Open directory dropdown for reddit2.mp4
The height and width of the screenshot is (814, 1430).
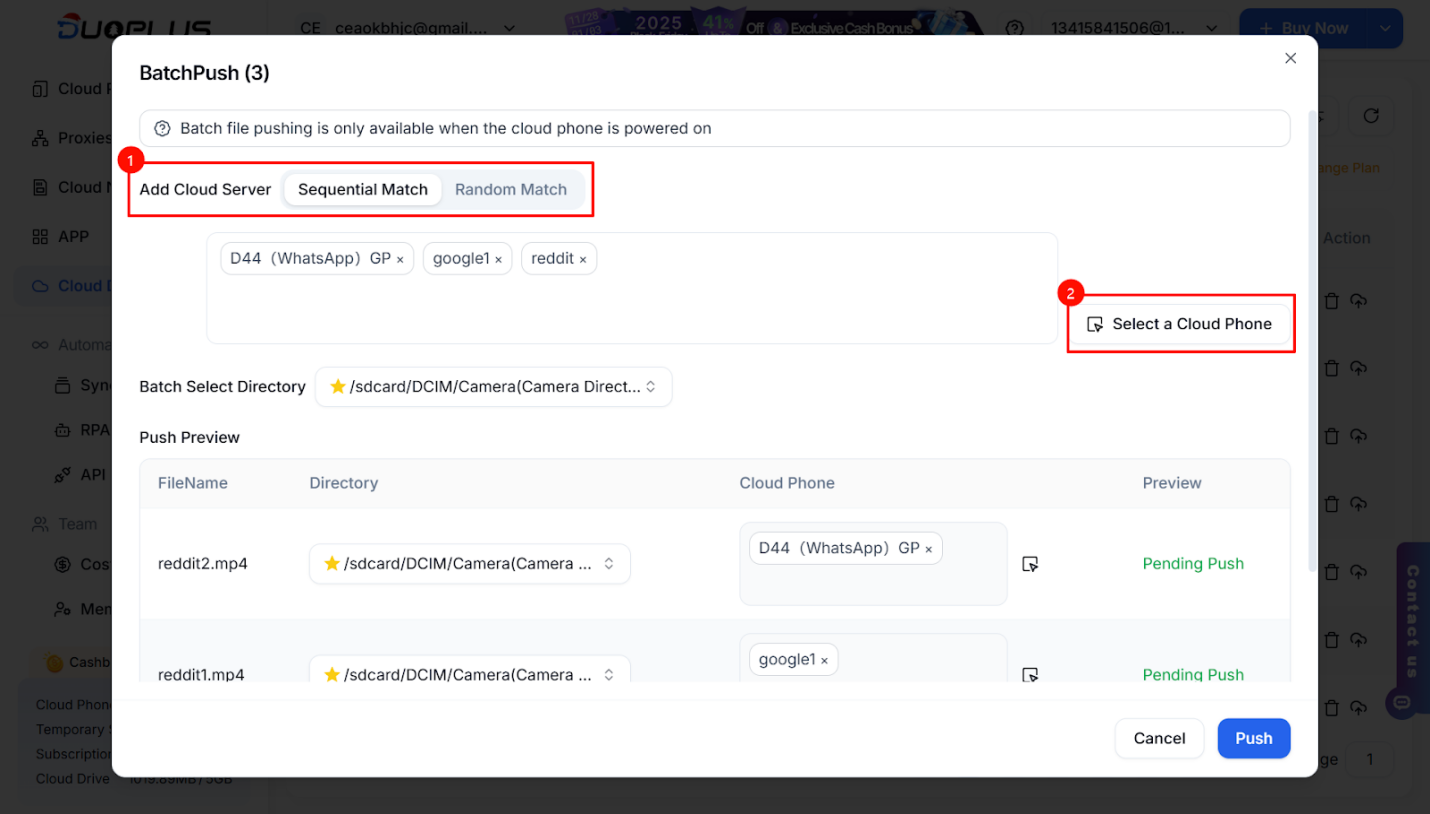point(469,564)
